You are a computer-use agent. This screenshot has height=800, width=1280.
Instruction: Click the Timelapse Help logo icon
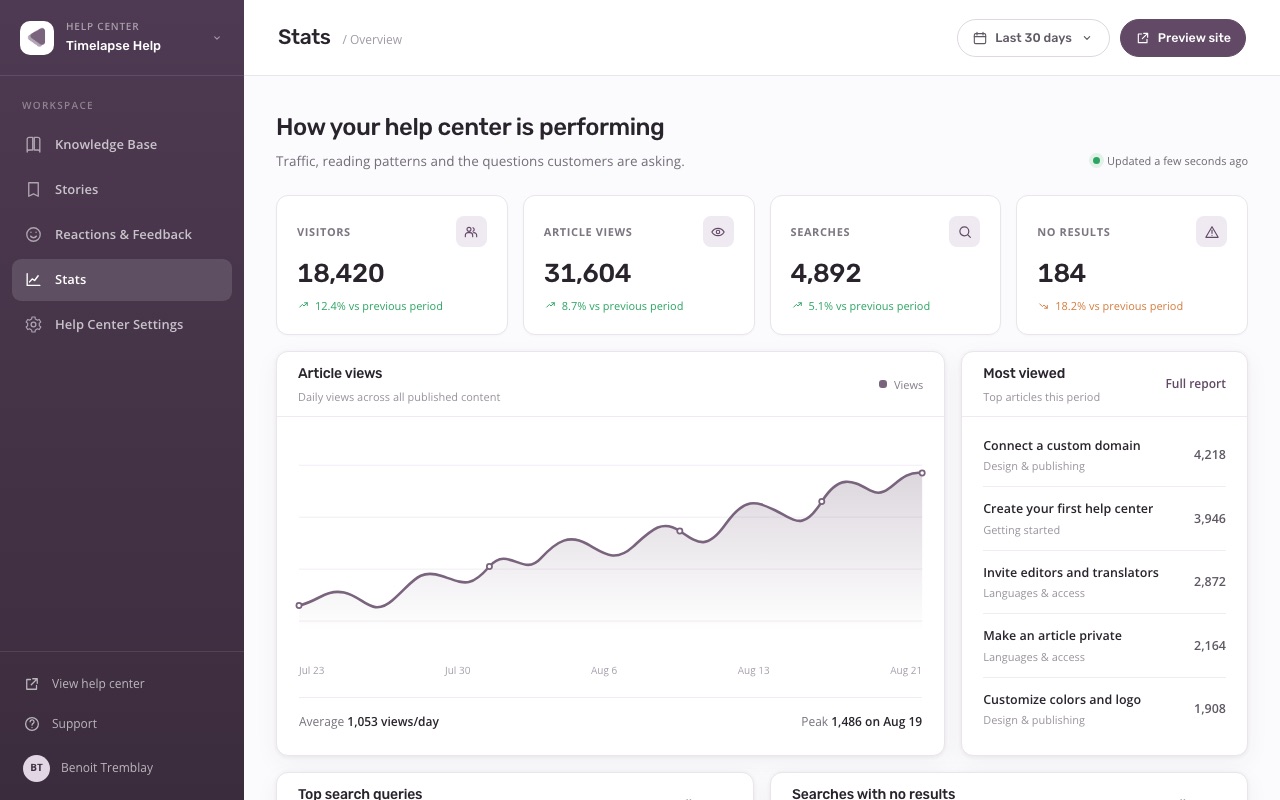tap(37, 38)
